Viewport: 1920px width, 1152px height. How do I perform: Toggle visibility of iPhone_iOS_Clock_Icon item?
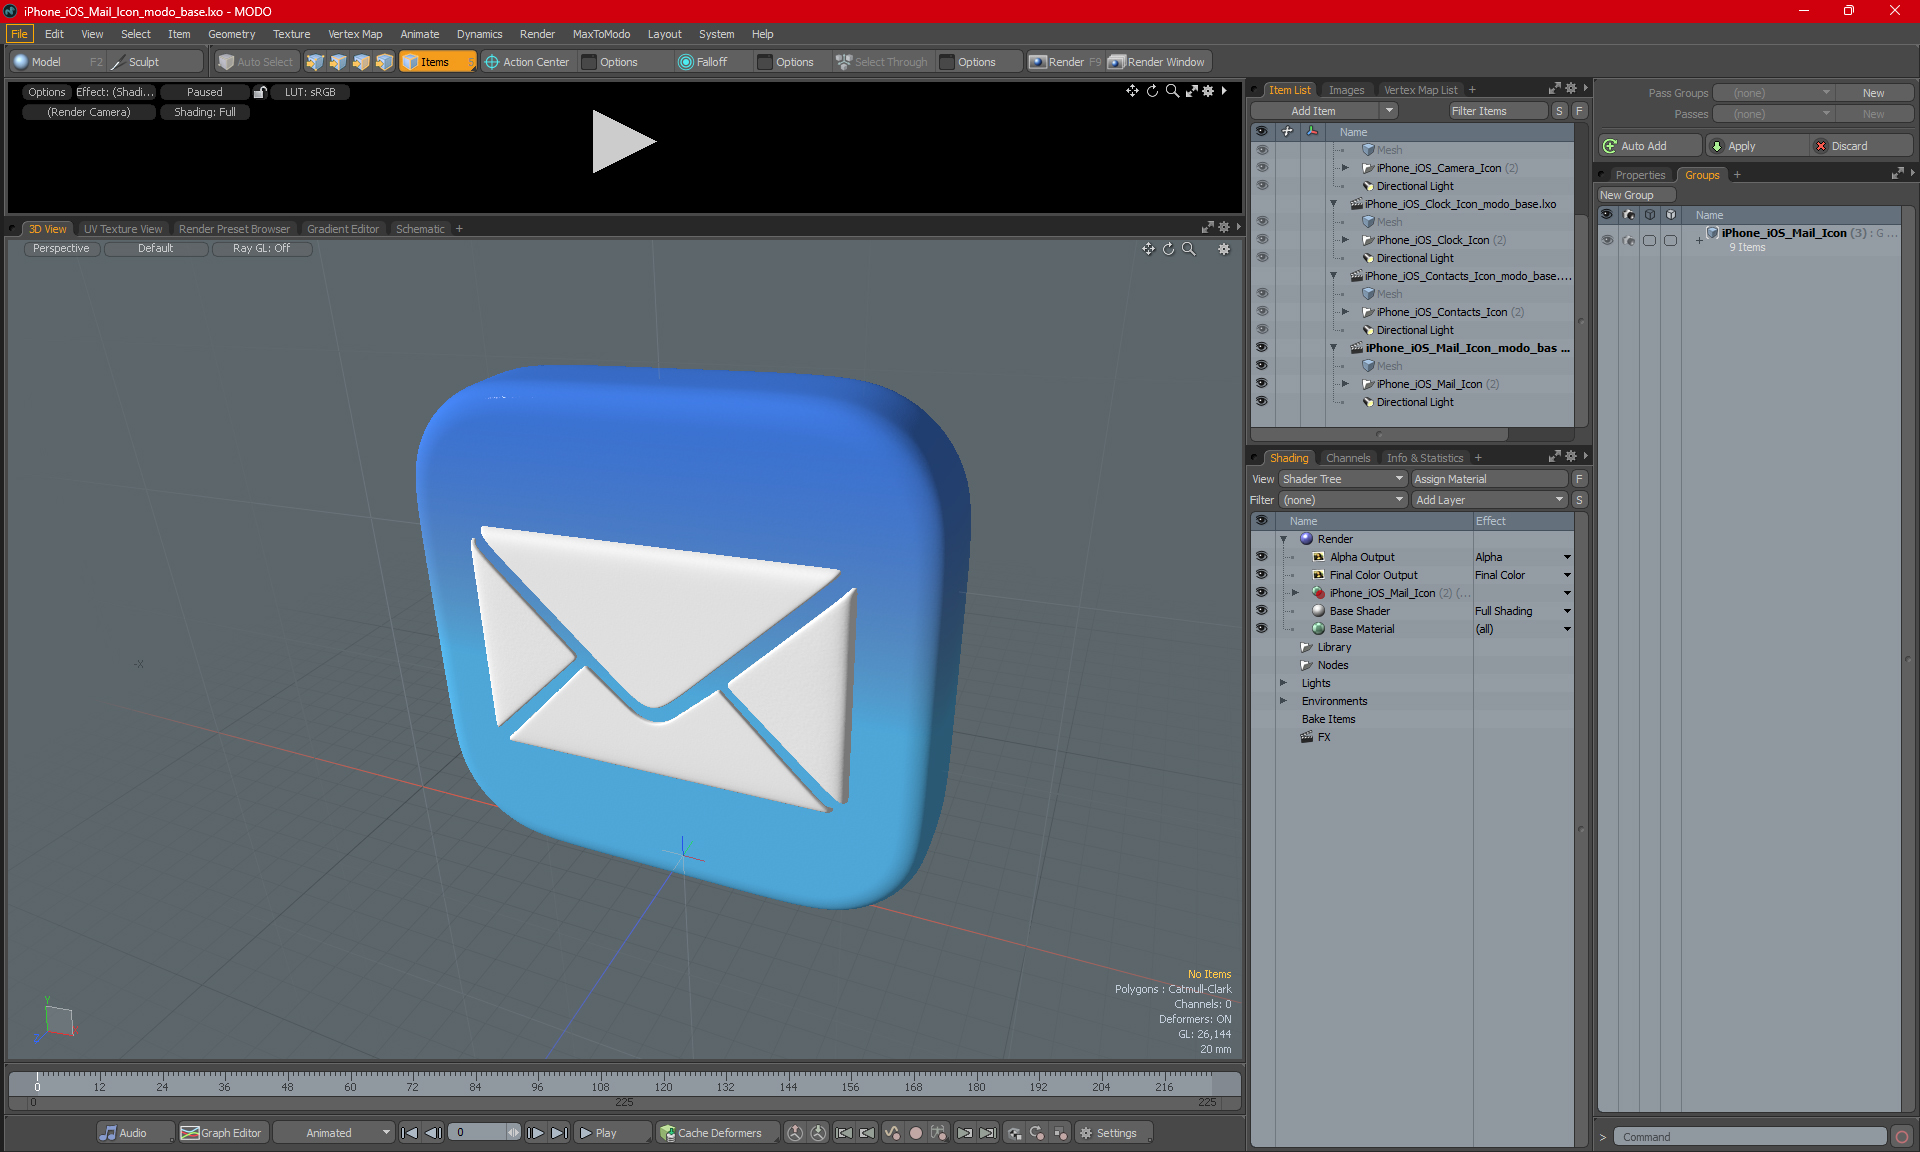point(1262,240)
